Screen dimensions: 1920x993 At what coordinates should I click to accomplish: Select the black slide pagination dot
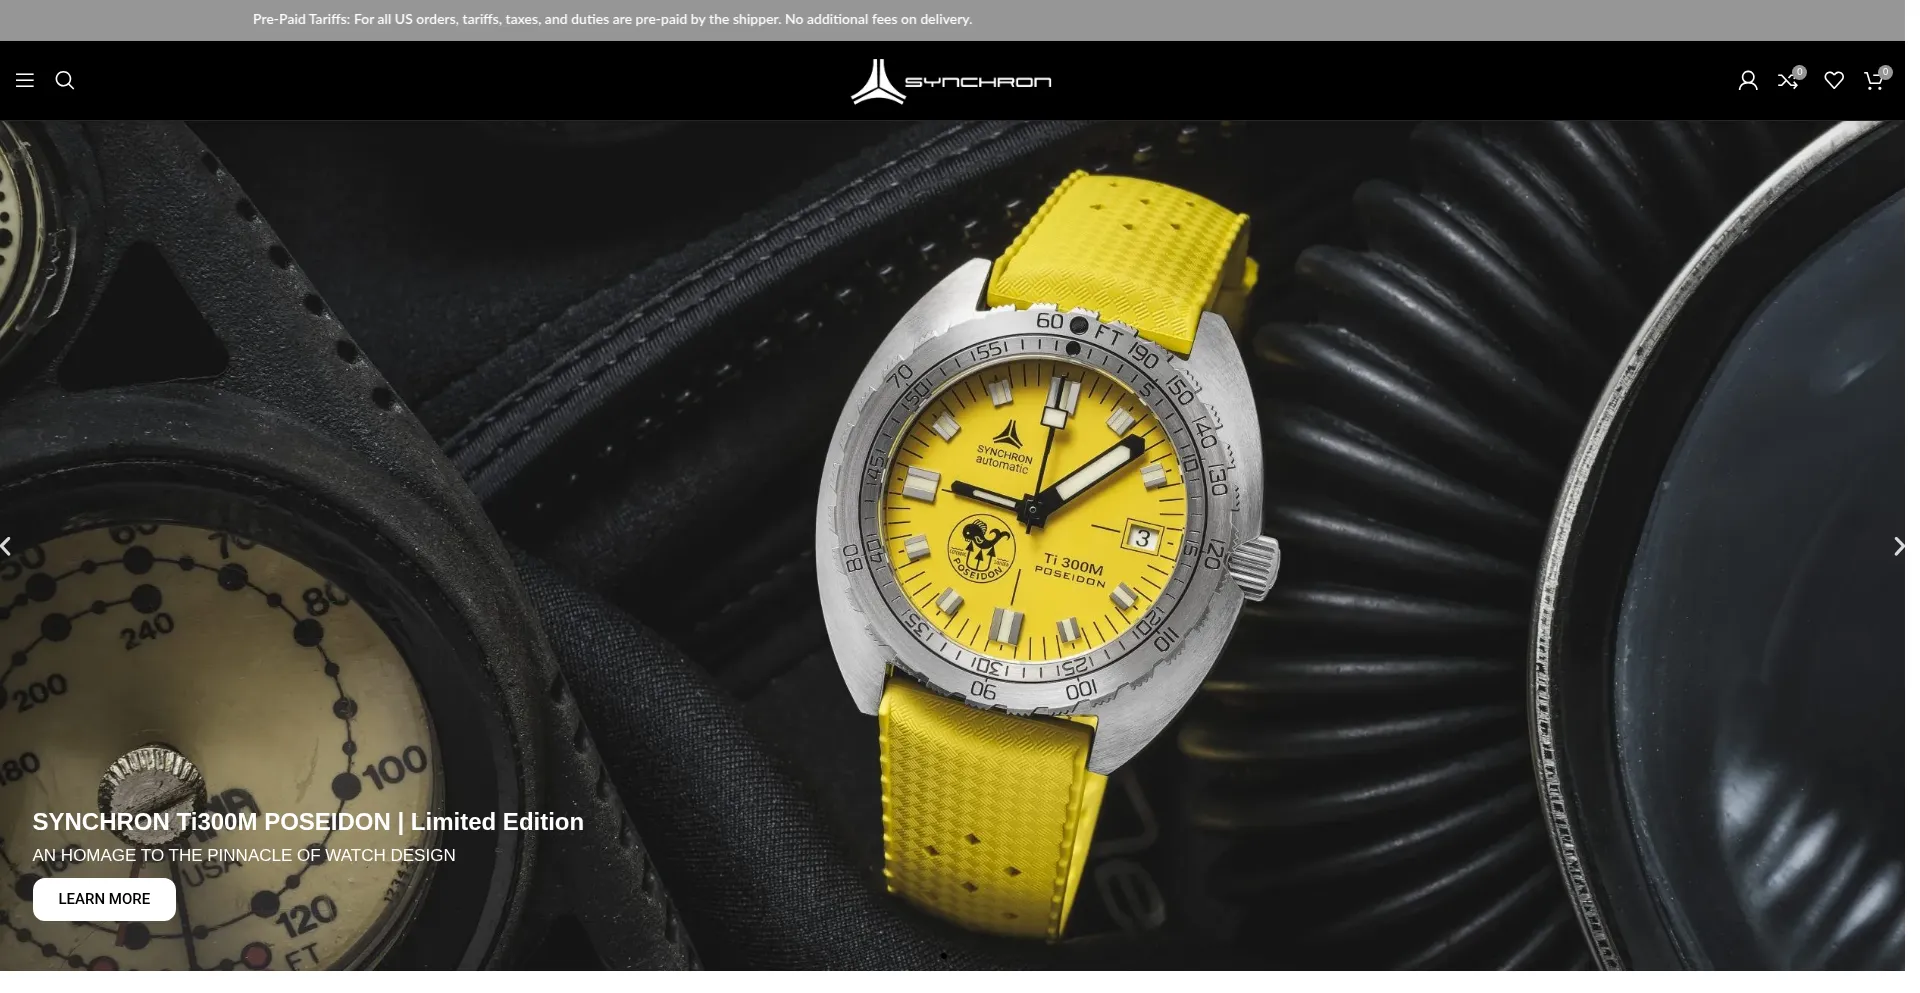tap(944, 956)
